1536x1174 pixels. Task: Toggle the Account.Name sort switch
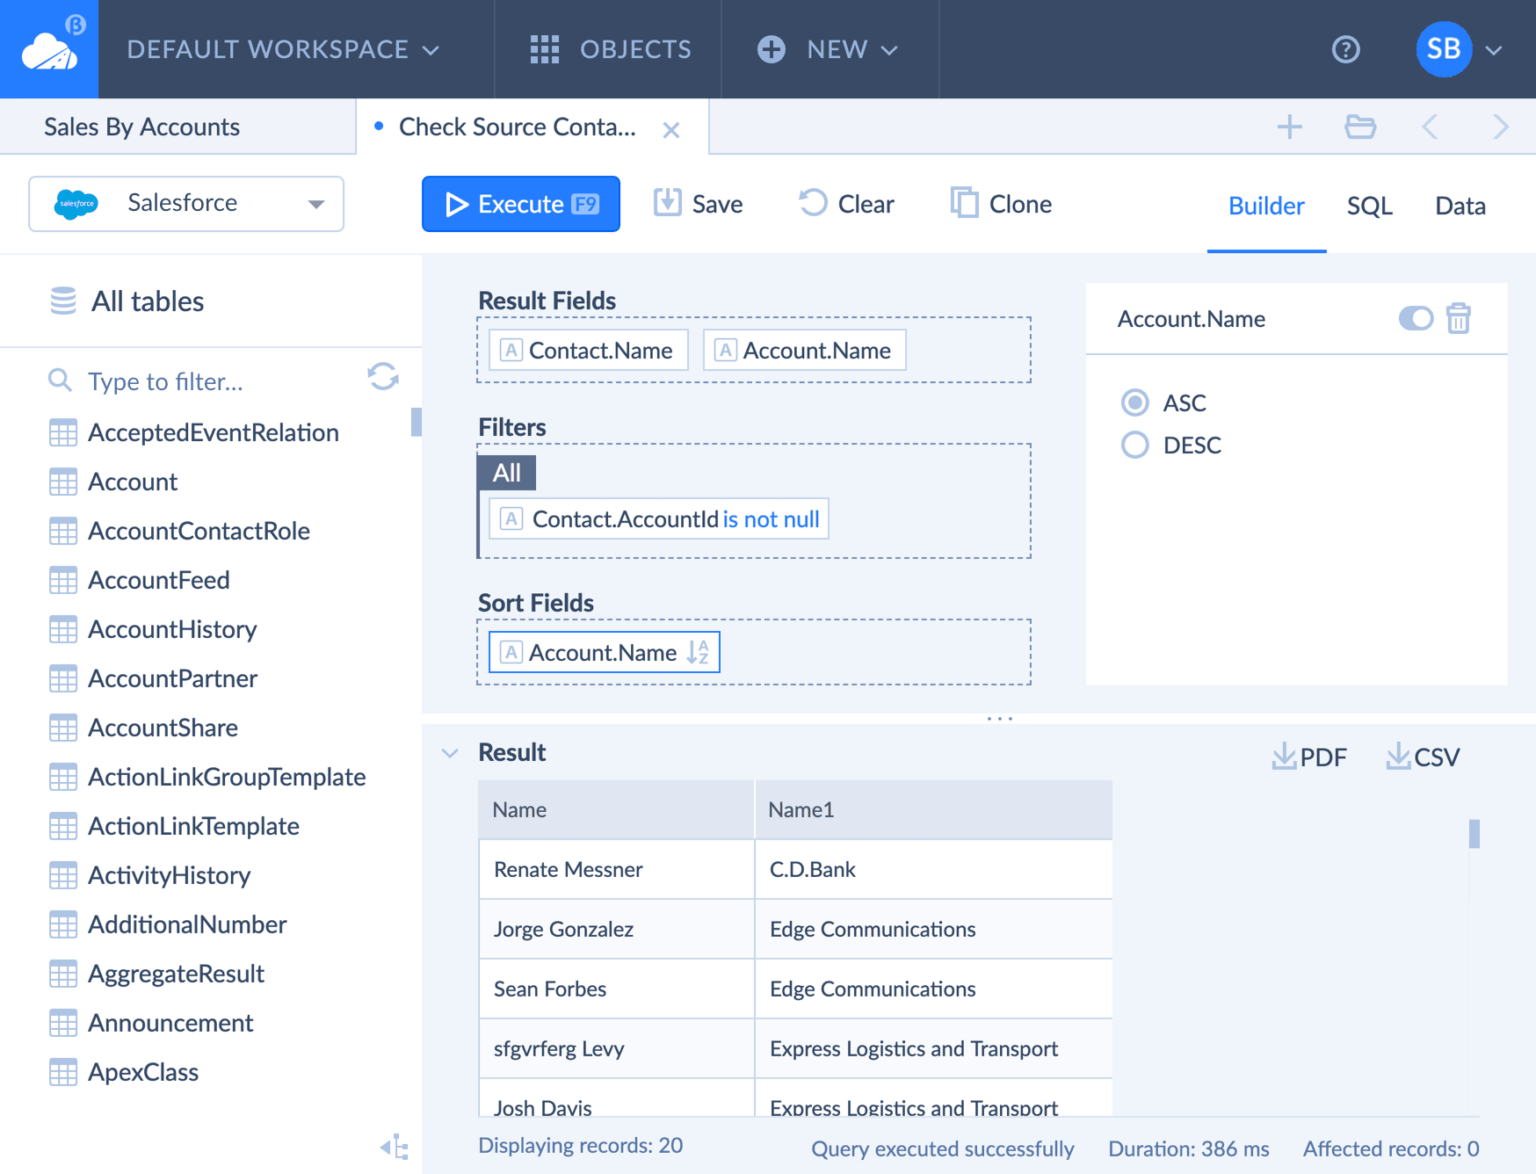pyautogui.click(x=1415, y=318)
